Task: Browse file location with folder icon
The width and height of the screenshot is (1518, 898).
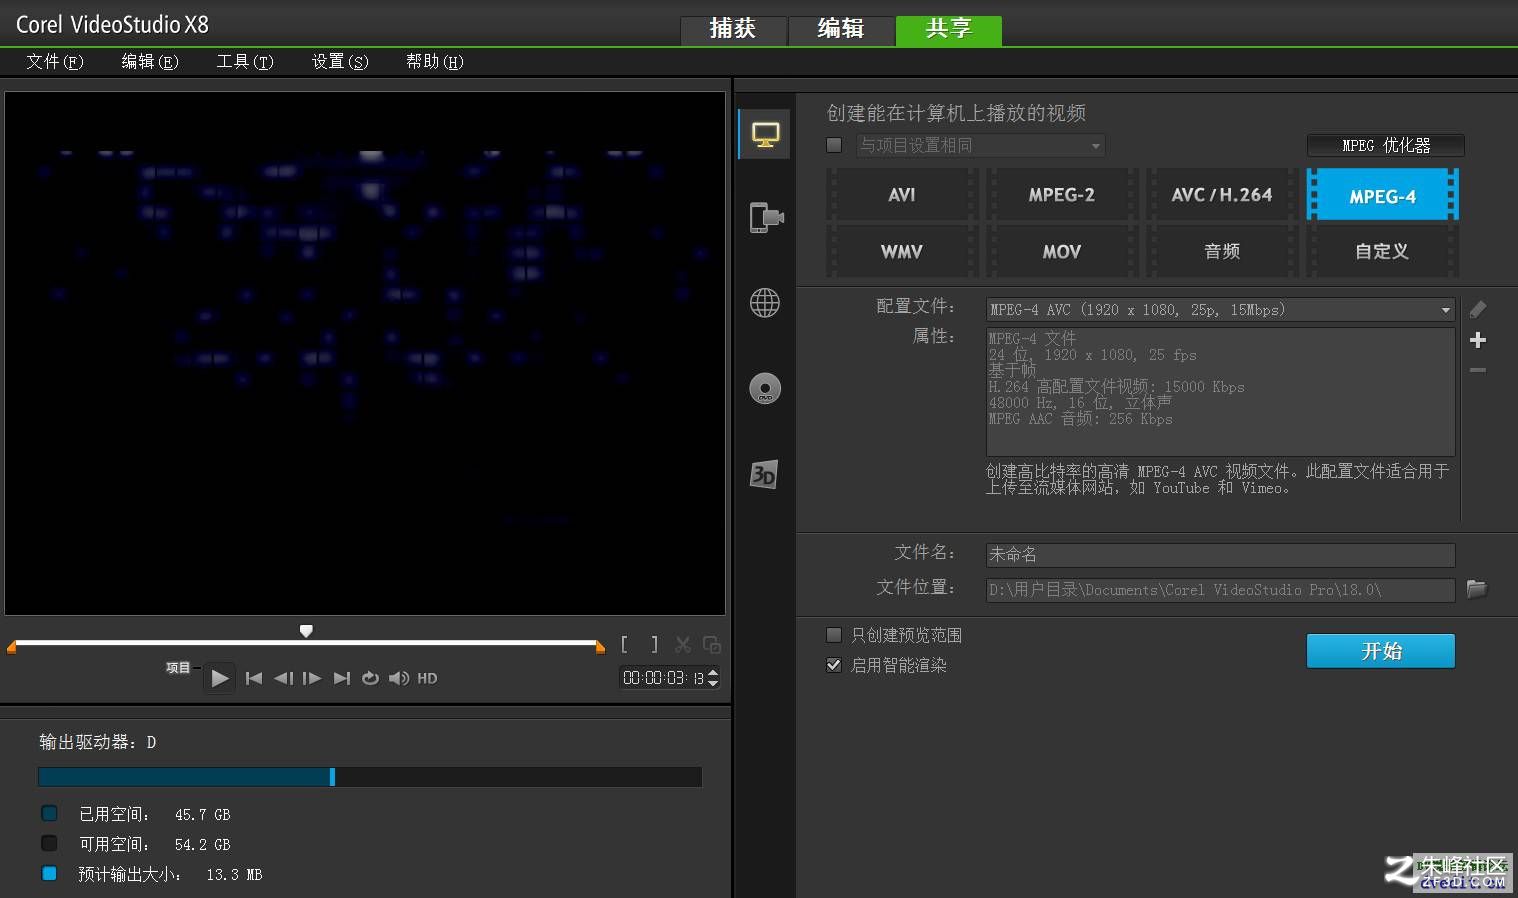Action: [x=1476, y=589]
